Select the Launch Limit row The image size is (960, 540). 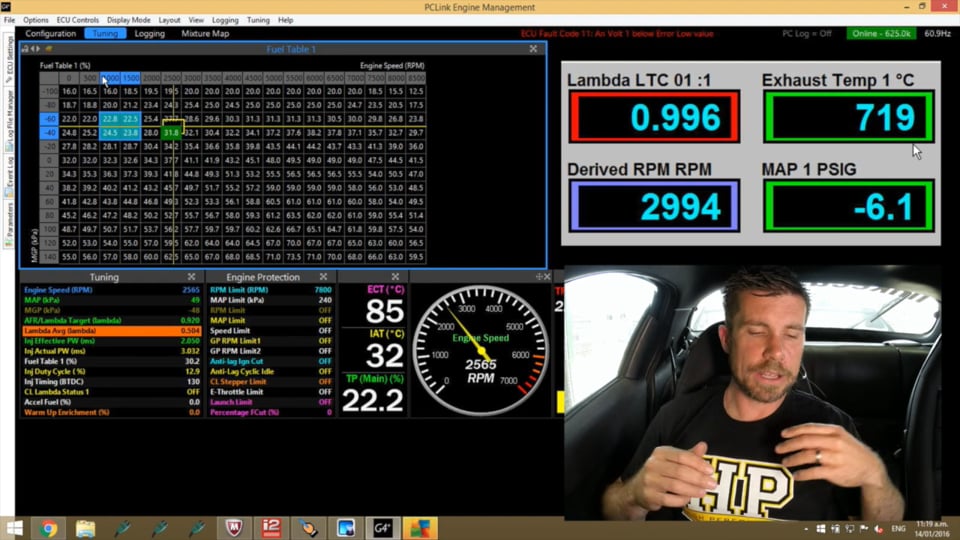point(270,402)
